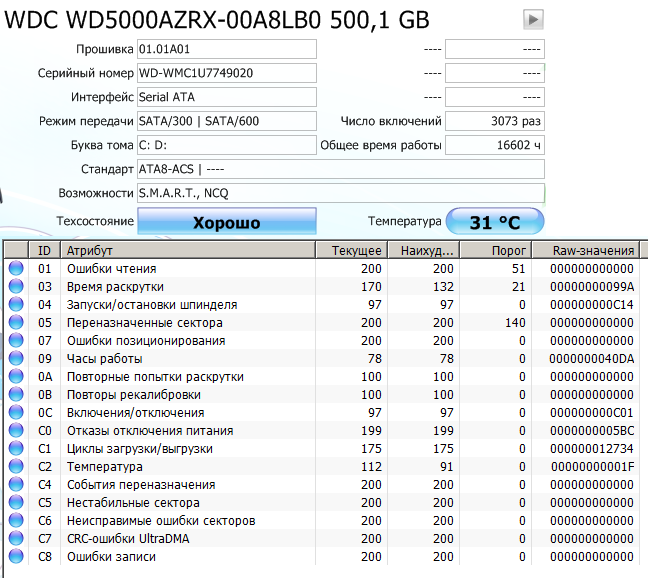Click the Атрибут column header
Viewport: 648px width, 578px height.
(x=188, y=250)
